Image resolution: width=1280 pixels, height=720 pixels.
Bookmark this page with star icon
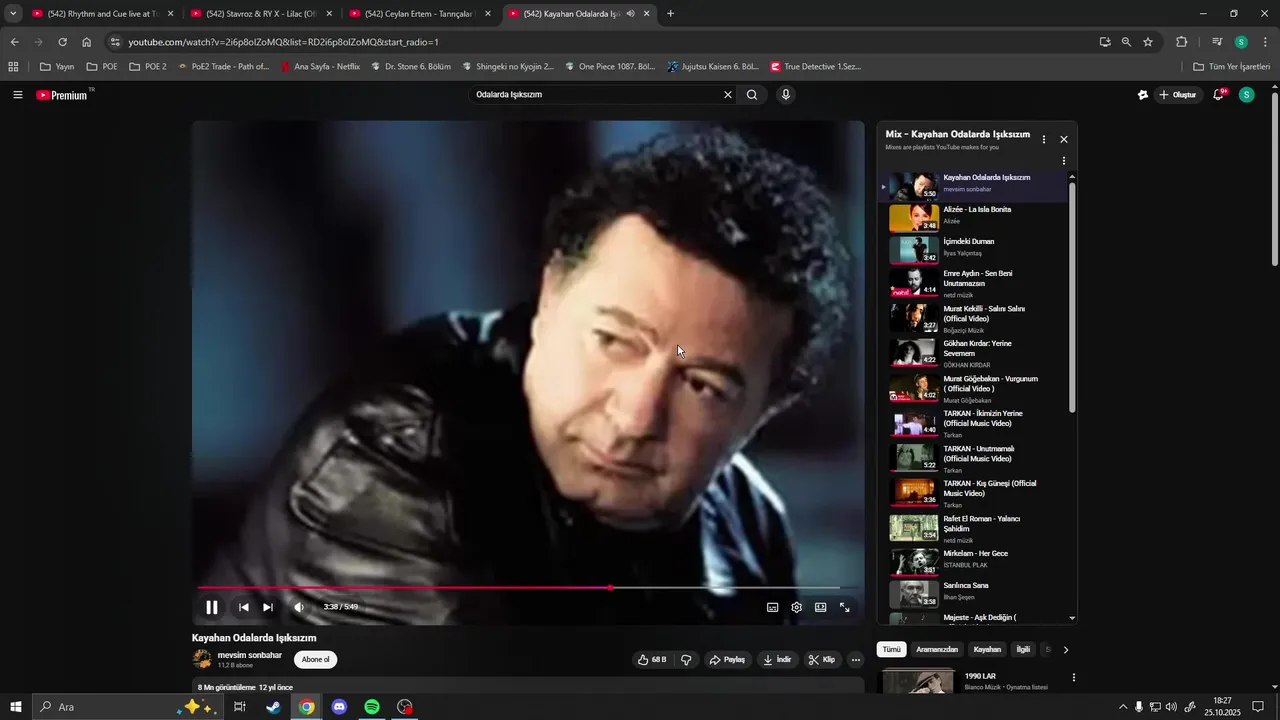(x=1148, y=42)
